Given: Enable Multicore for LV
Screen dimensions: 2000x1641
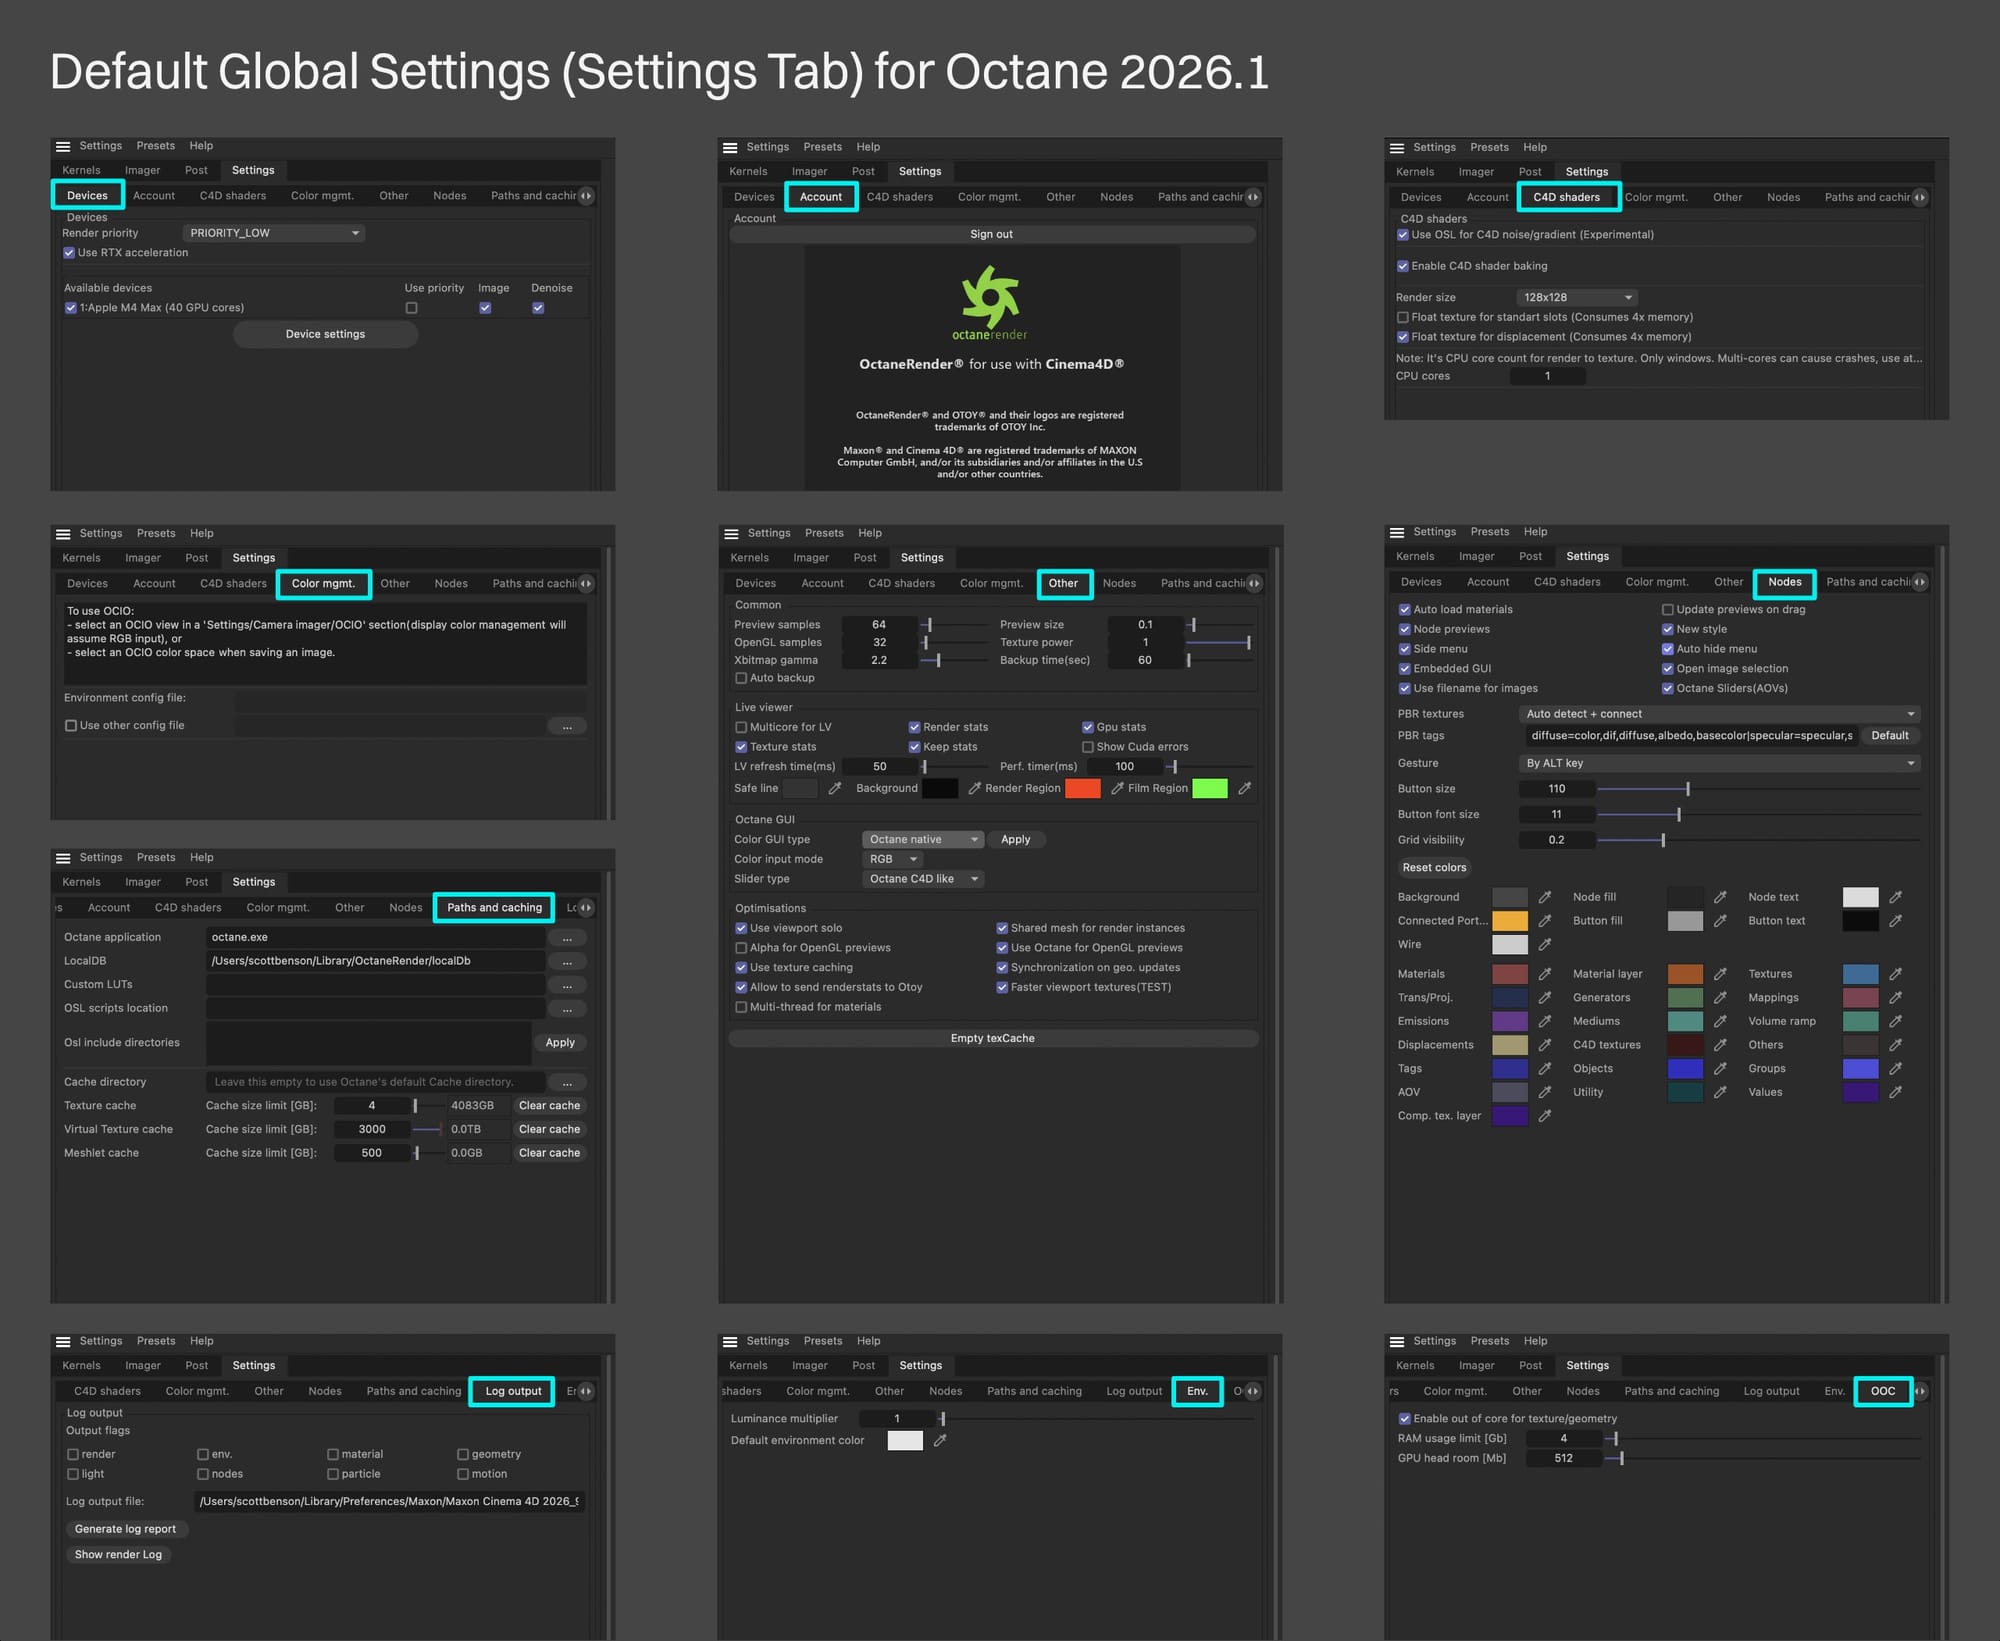Looking at the screenshot, I should [741, 727].
